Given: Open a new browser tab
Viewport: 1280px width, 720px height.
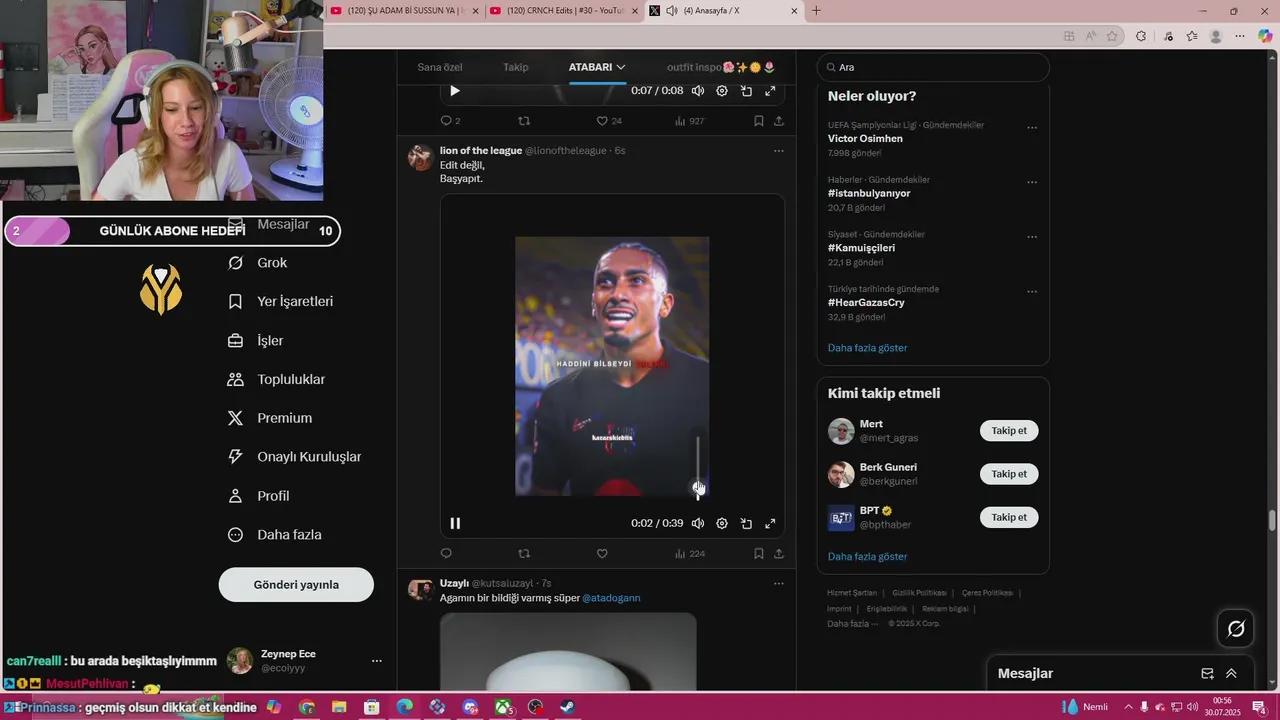Looking at the screenshot, I should pos(816,11).
